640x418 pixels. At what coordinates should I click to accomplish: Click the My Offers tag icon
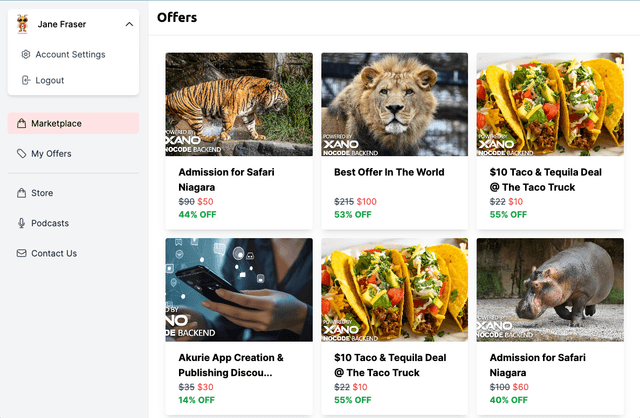pos(22,154)
